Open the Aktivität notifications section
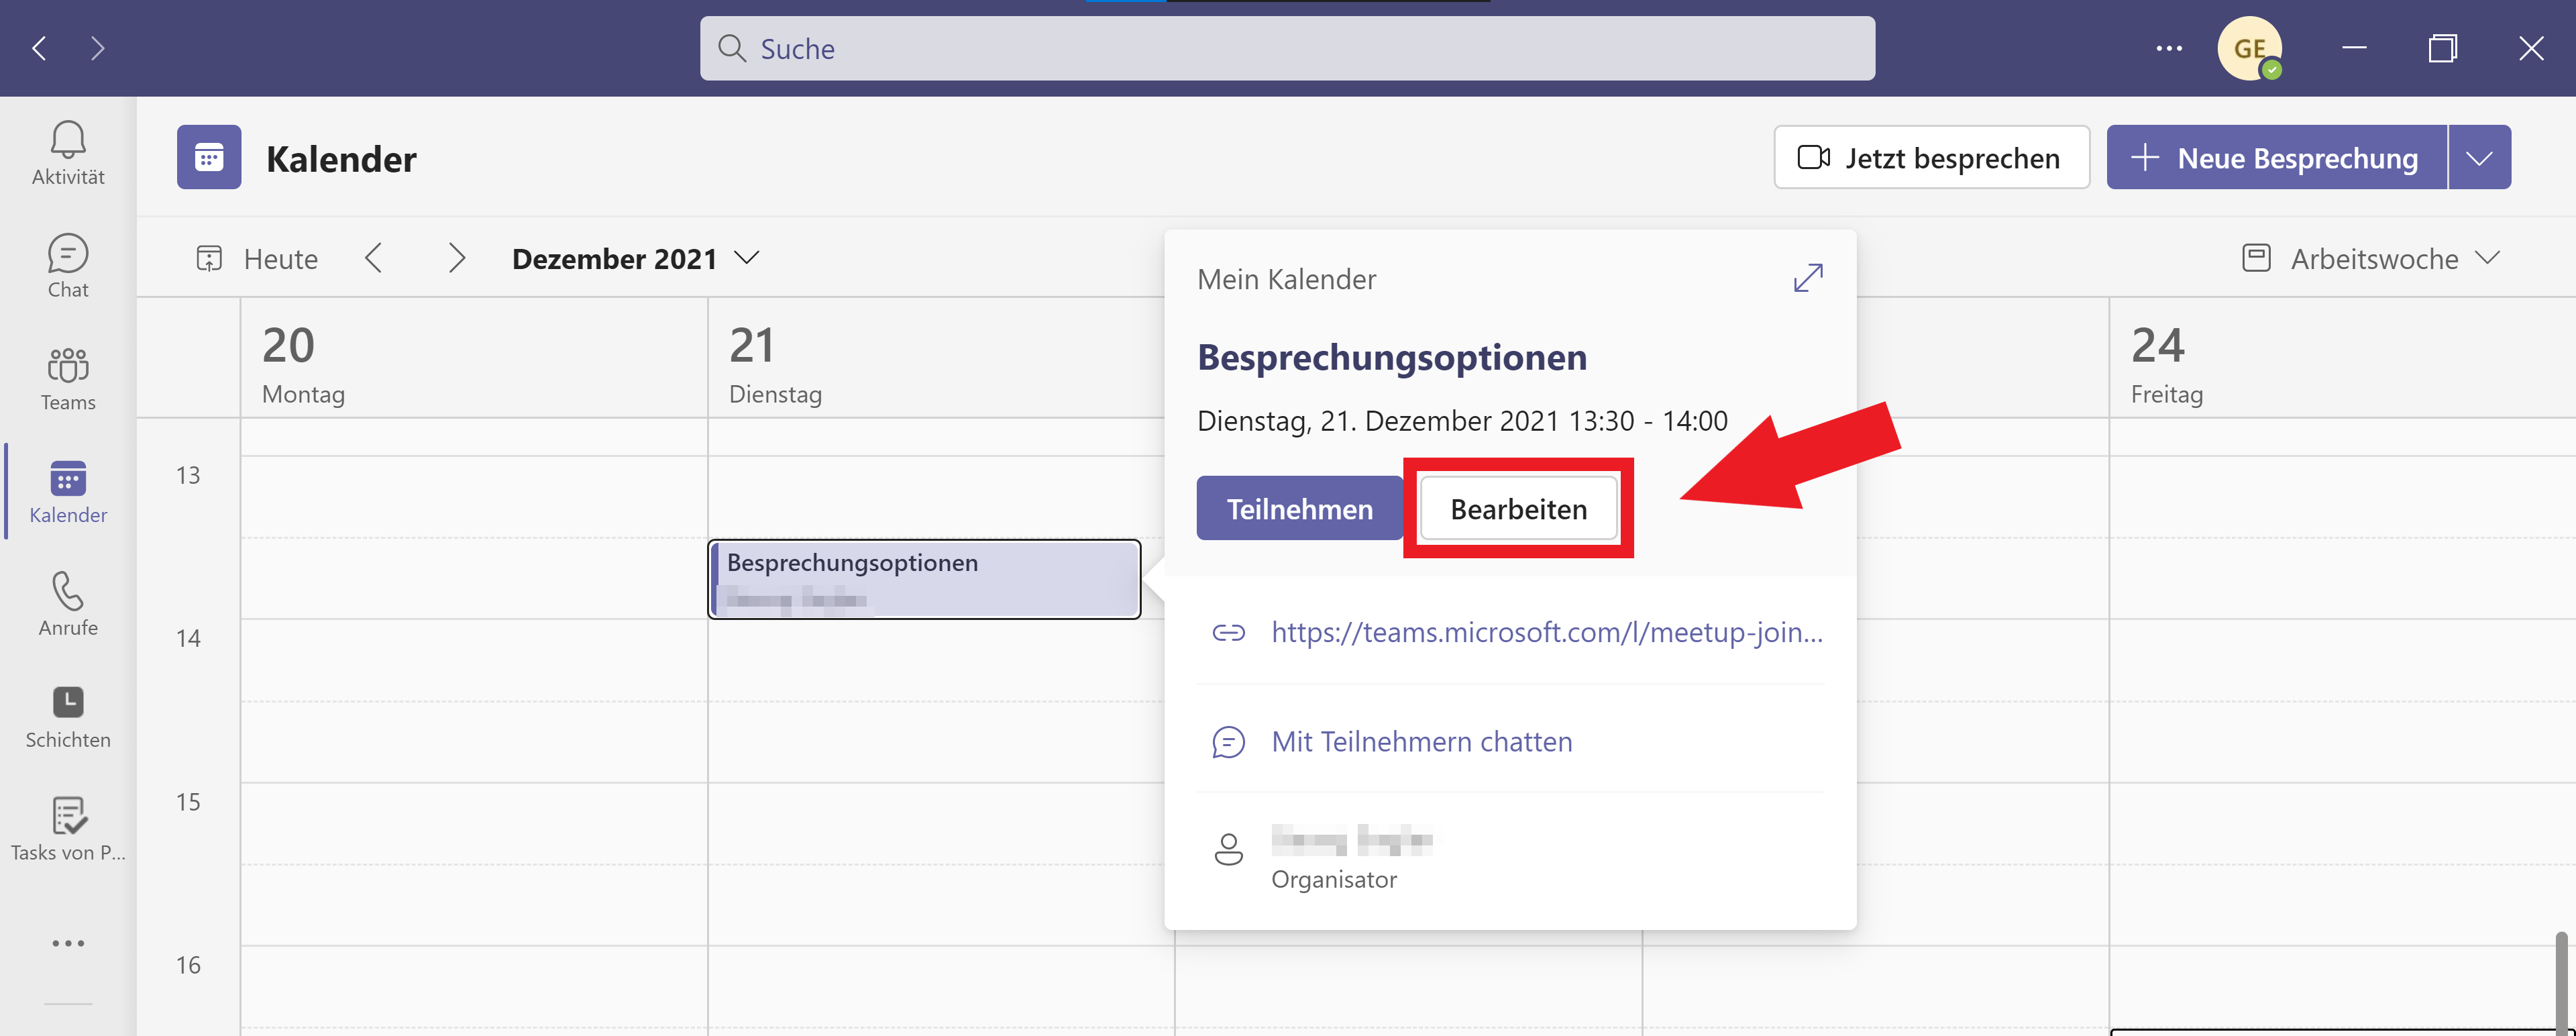The width and height of the screenshot is (2576, 1036). point(68,153)
